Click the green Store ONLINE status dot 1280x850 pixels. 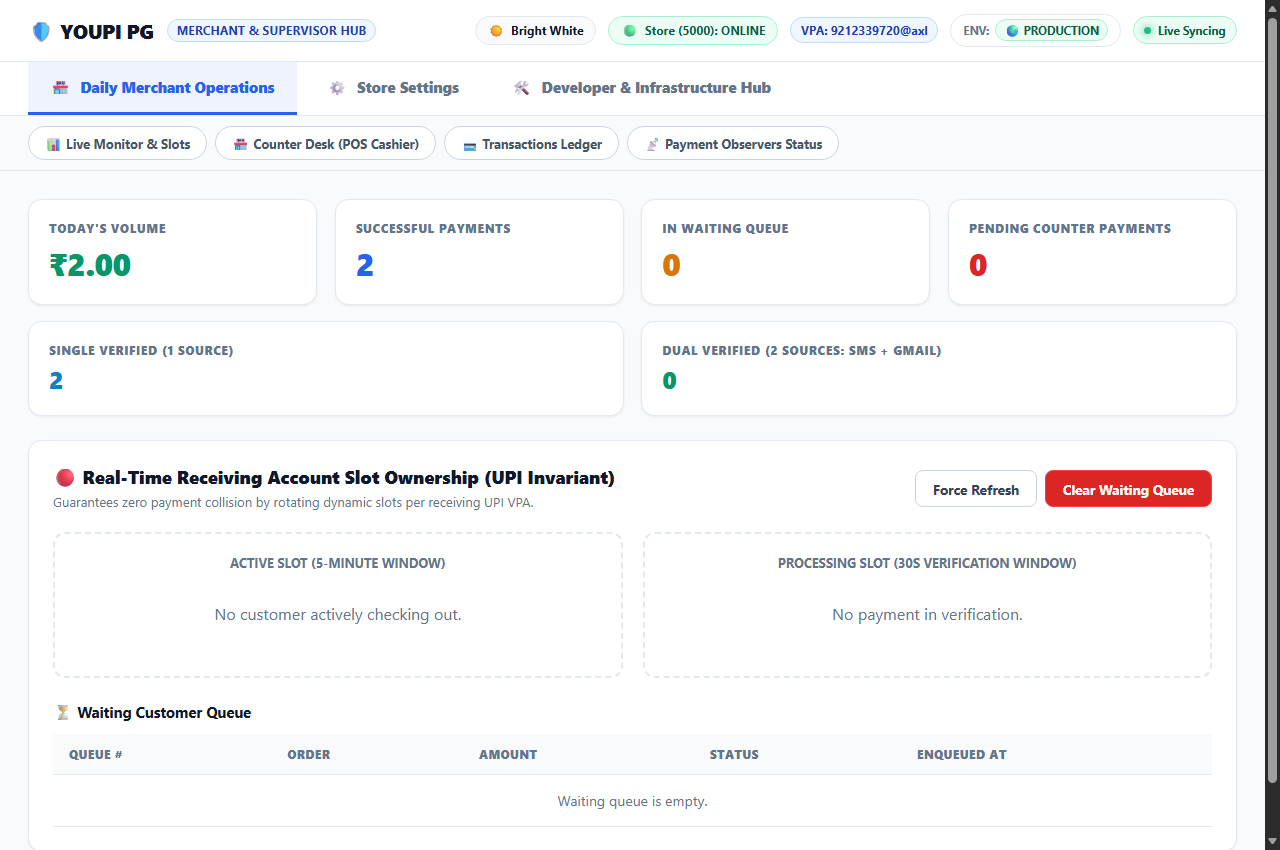(630, 31)
